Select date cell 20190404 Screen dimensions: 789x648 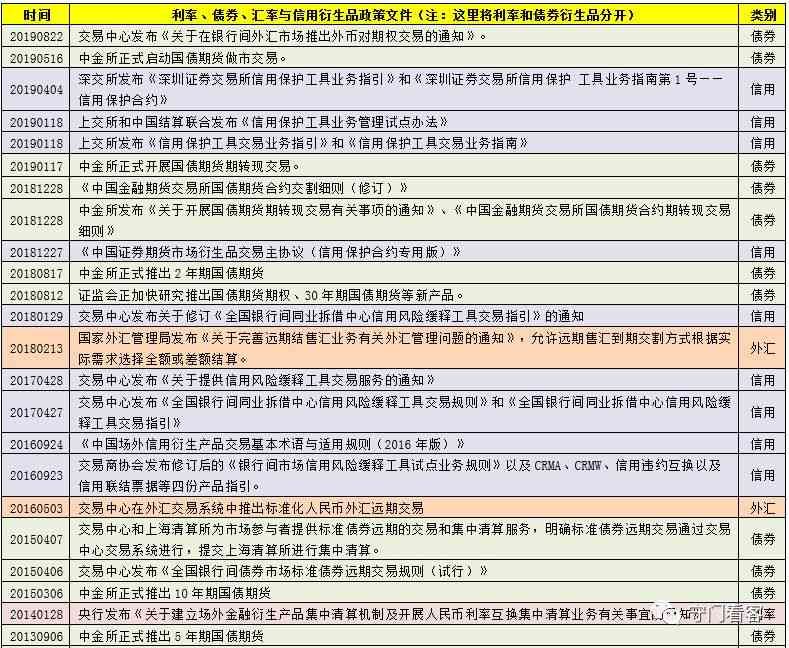click(x=36, y=90)
